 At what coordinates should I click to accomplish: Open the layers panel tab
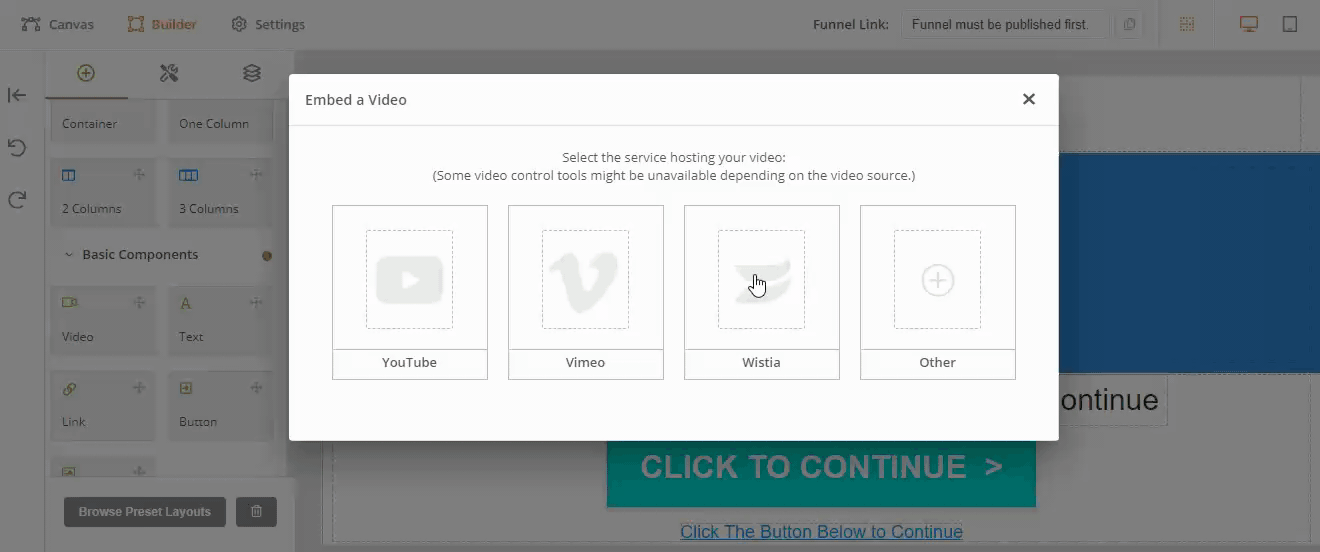pyautogui.click(x=252, y=73)
